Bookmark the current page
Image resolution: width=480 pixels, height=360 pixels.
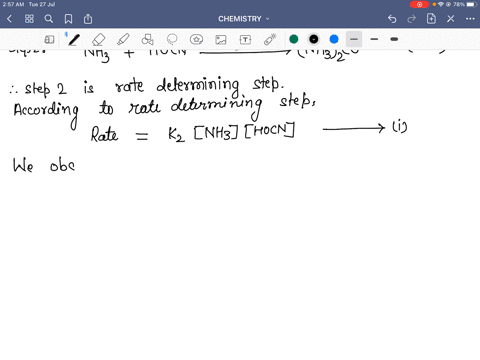(x=68, y=19)
